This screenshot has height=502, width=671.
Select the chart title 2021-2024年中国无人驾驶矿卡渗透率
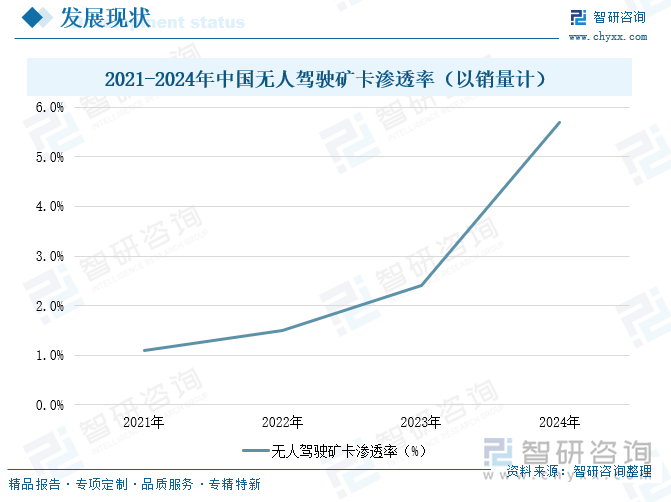coord(326,79)
